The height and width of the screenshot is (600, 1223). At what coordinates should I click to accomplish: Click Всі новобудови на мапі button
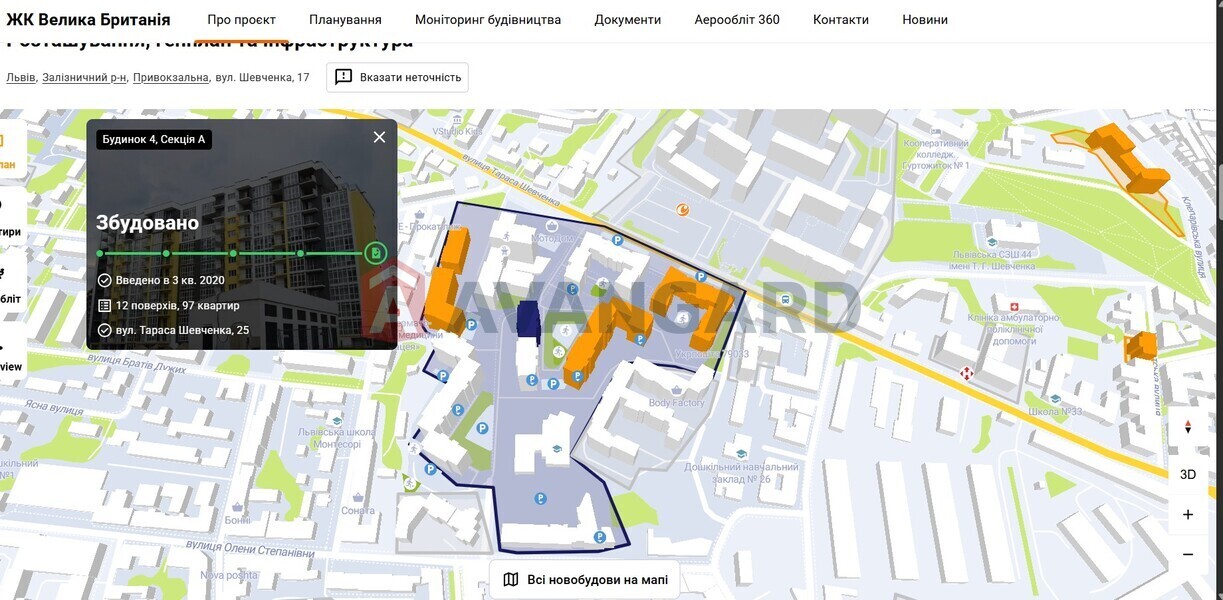tap(585, 580)
